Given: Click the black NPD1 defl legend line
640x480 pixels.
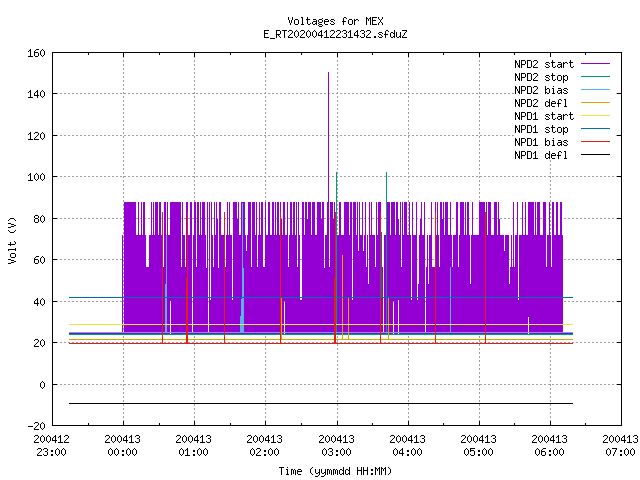Looking at the screenshot, I should (x=595, y=155).
